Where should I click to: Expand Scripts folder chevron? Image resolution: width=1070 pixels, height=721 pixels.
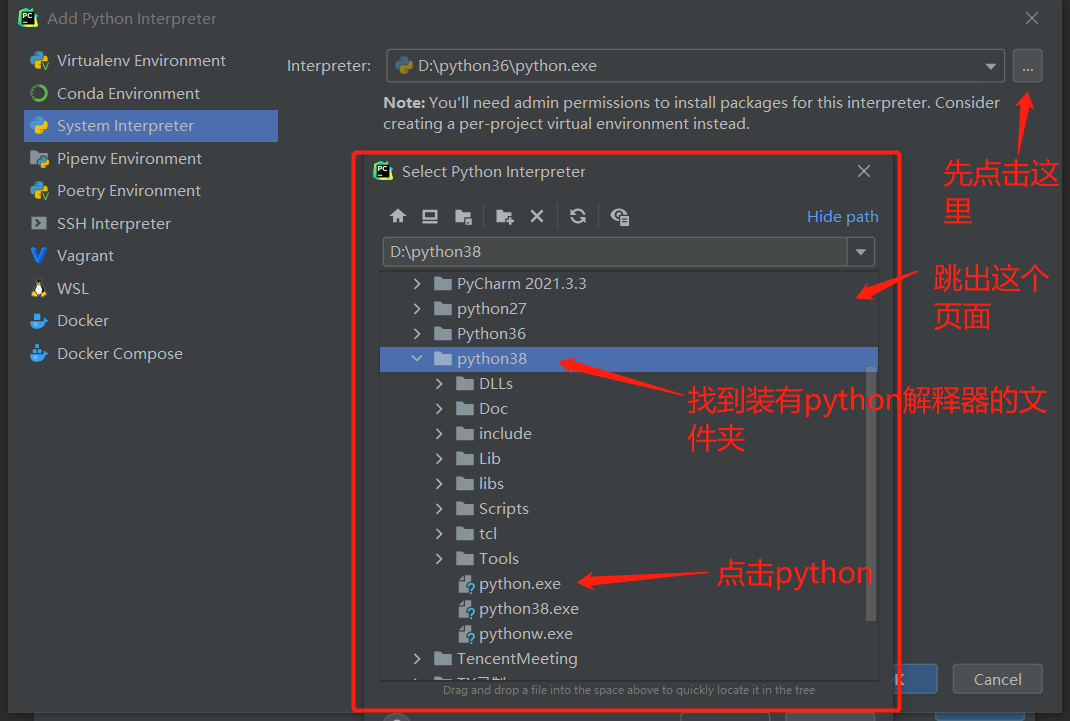(439, 509)
